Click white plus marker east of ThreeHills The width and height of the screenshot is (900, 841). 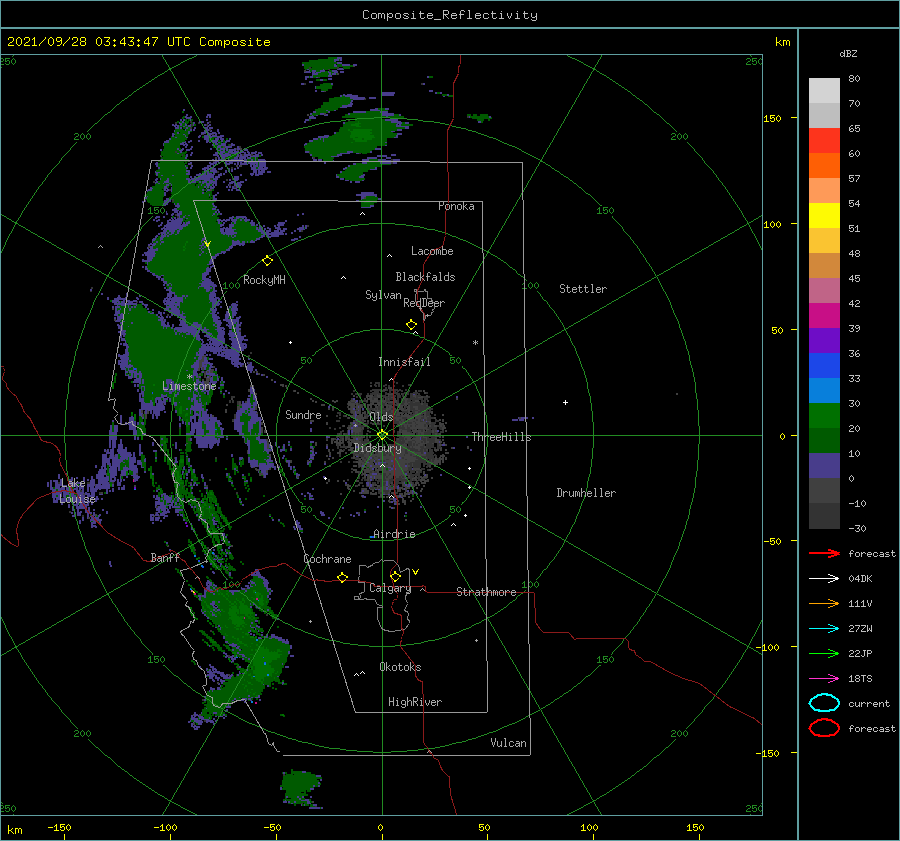pos(565,402)
